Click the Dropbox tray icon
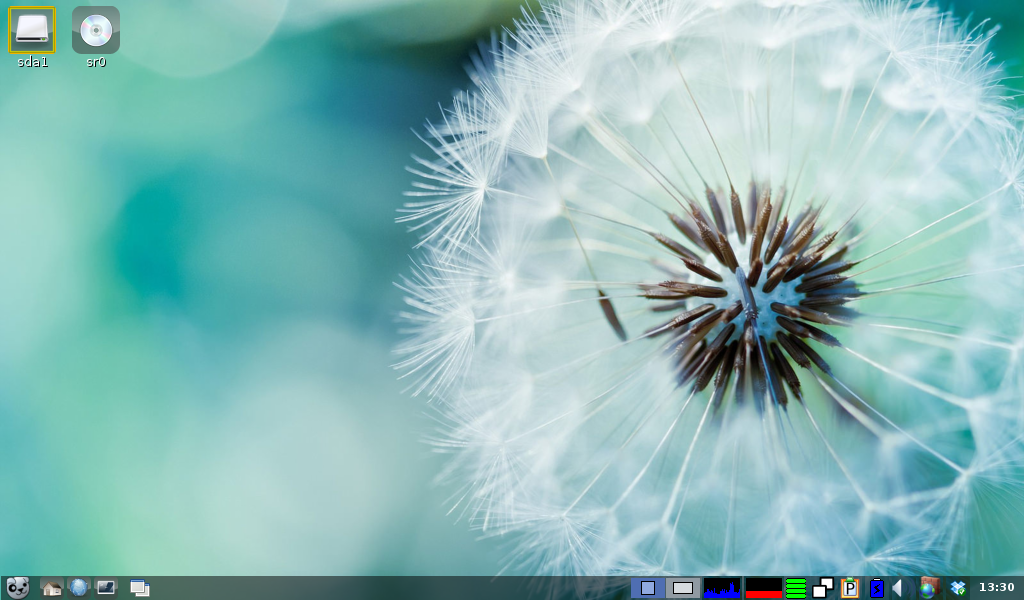This screenshot has width=1024, height=600. 958,588
